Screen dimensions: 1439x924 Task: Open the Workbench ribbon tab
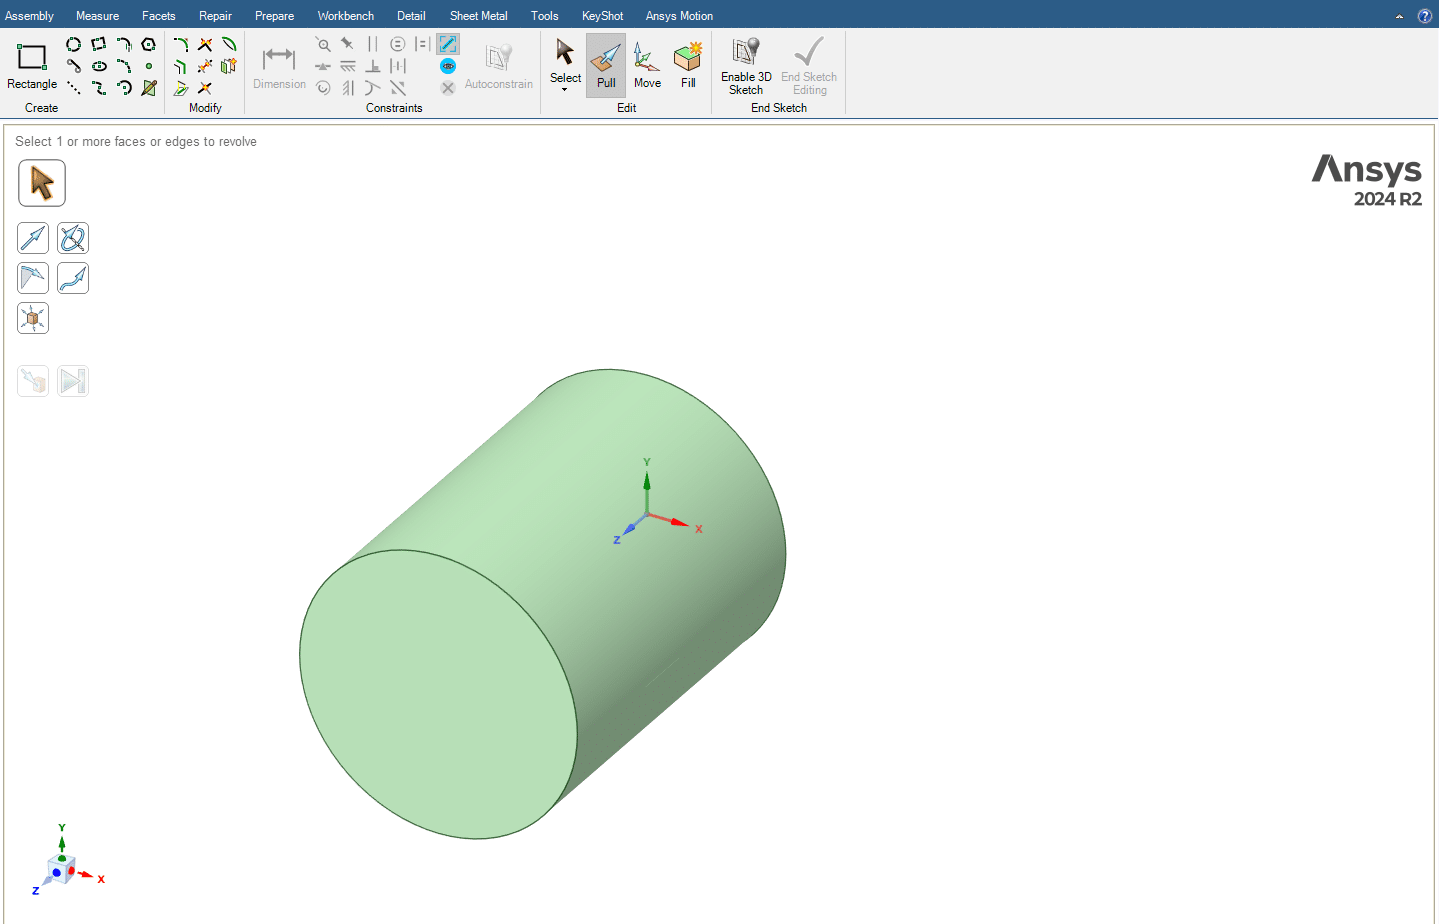pyautogui.click(x=345, y=16)
